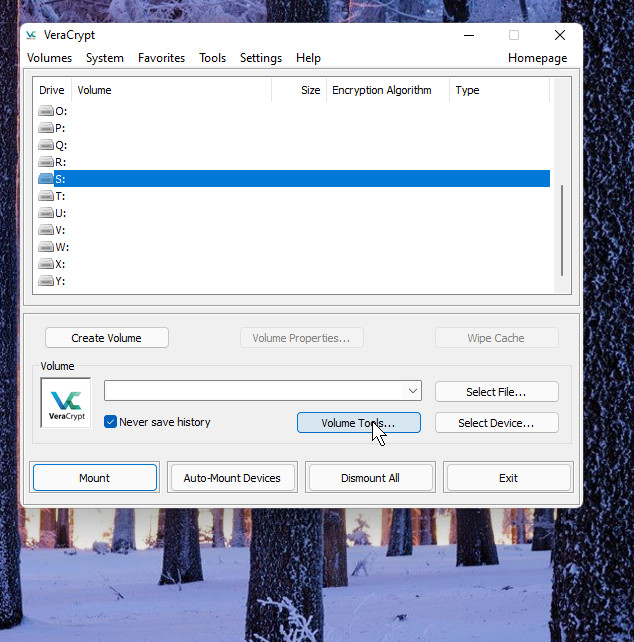
Task: Select the "Y:" drive letter text
Action: point(60,281)
